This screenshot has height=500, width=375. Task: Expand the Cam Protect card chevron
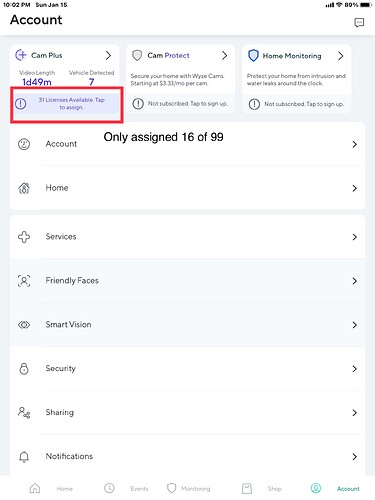tap(225, 55)
